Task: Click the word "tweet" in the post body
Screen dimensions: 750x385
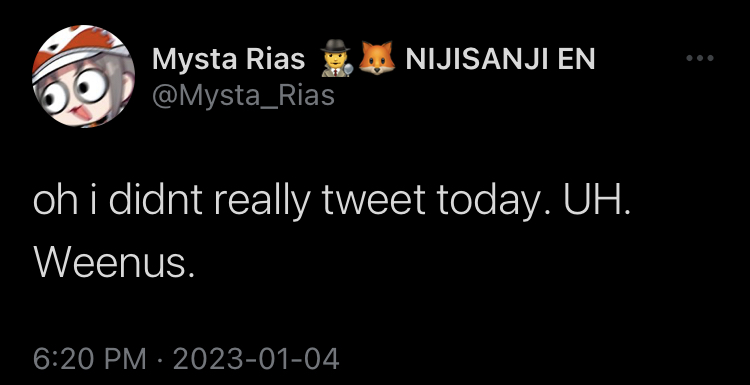Action: point(374,200)
